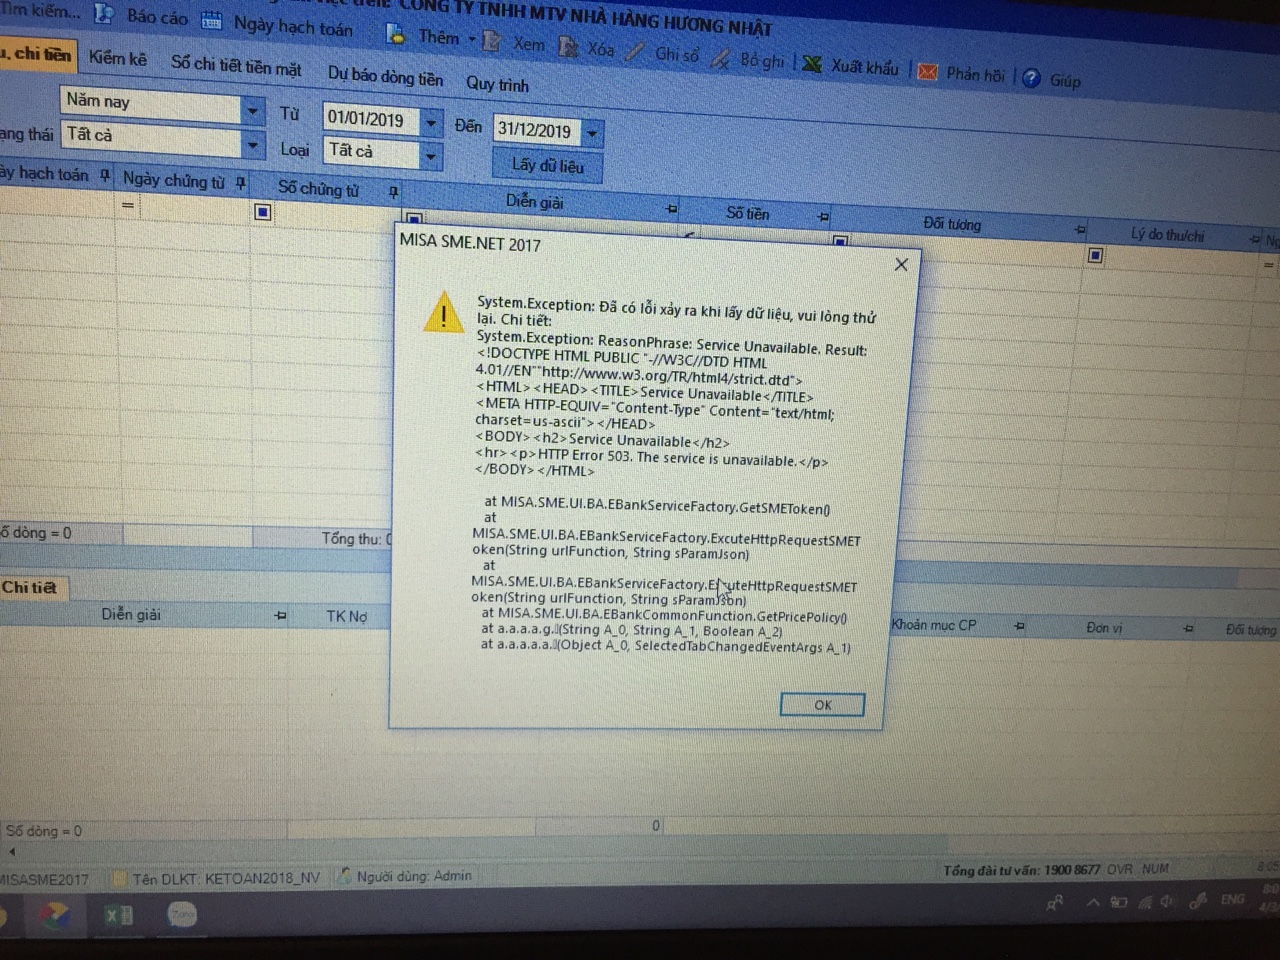Switch to the Kiểm kê tab

point(117,58)
